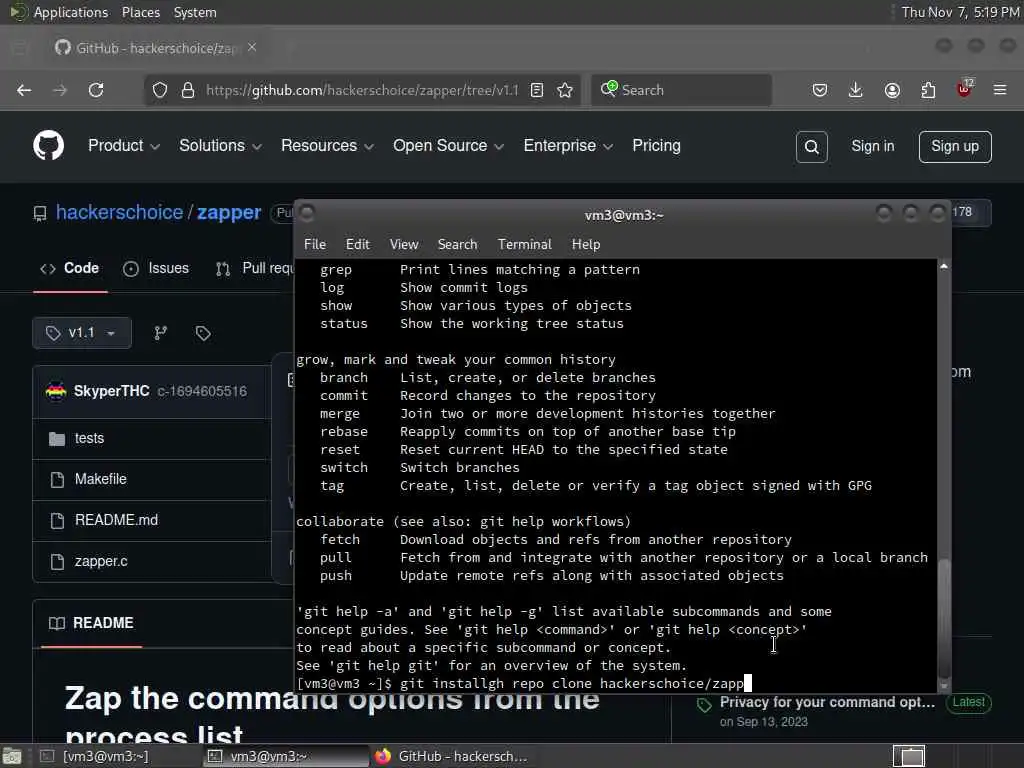Click the branches icon next to v1.1
The width and height of the screenshot is (1024, 768).
coord(161,333)
